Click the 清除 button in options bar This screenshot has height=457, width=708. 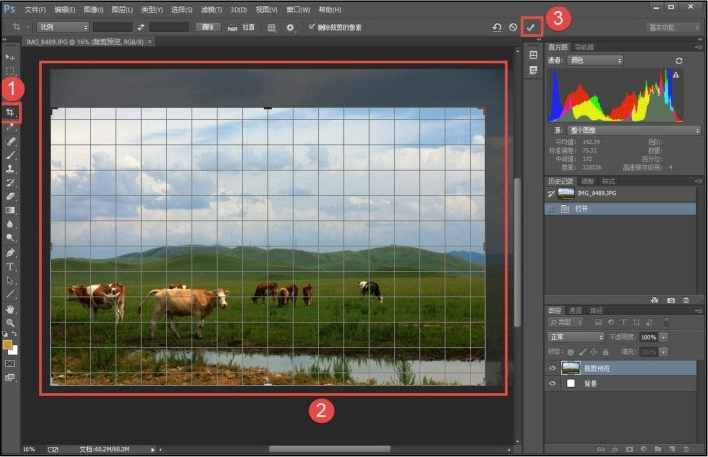click(x=208, y=28)
